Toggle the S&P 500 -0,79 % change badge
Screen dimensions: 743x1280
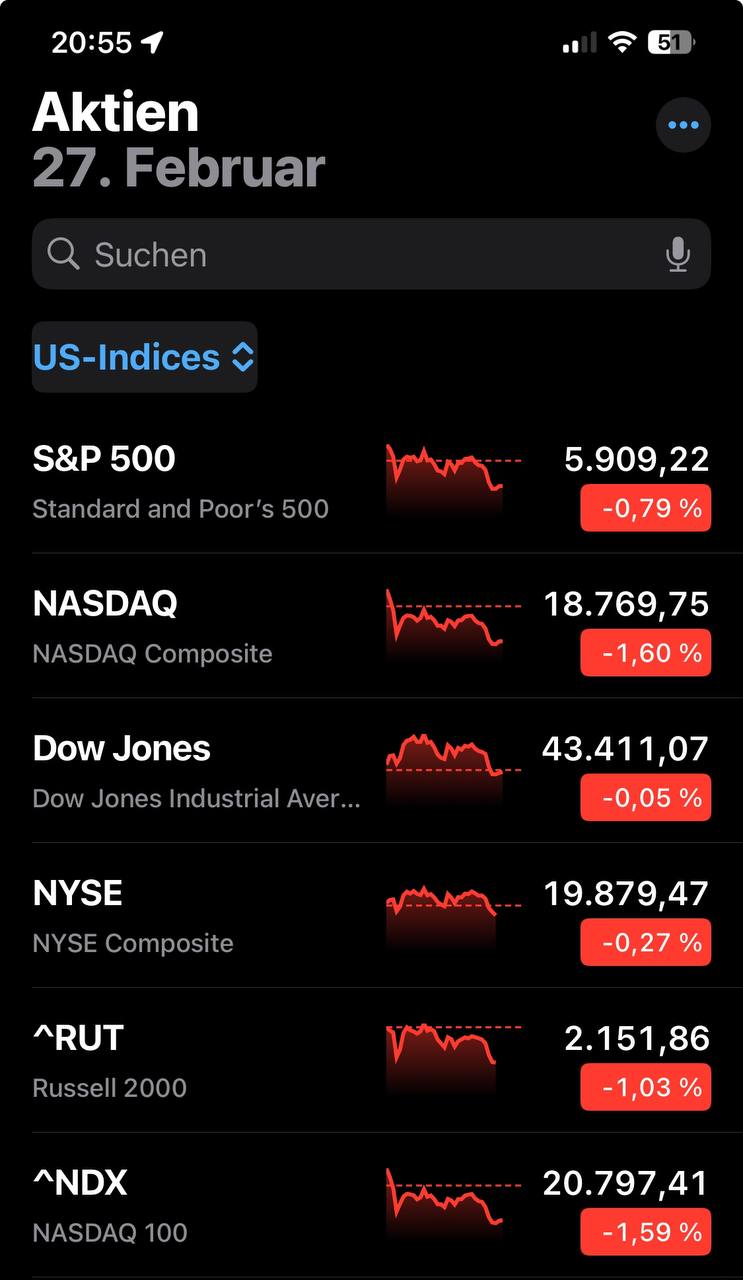click(x=645, y=508)
